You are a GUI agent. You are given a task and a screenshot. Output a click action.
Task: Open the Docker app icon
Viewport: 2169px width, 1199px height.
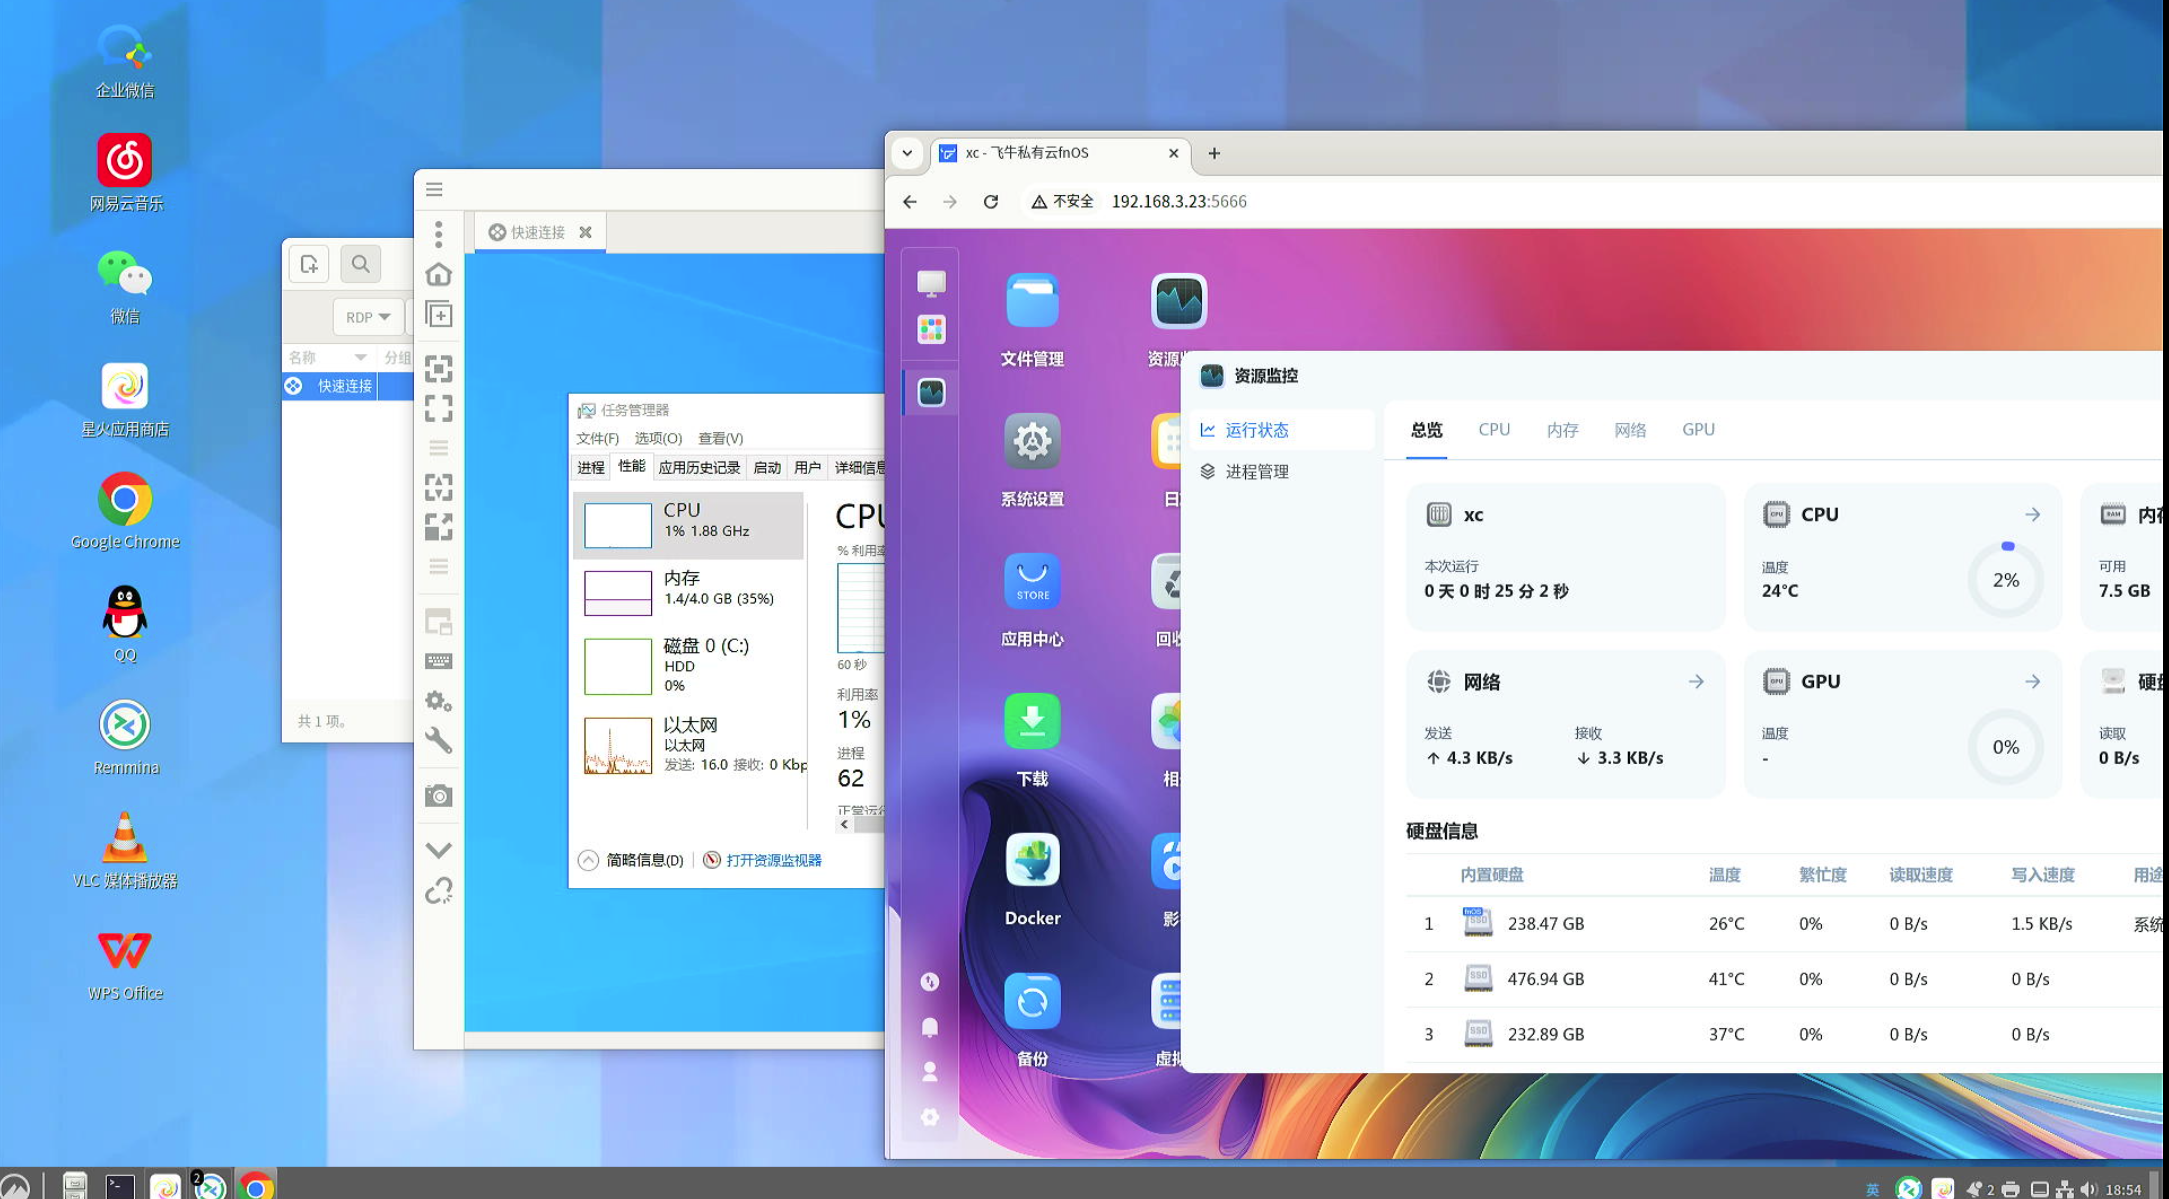pyautogui.click(x=1031, y=861)
